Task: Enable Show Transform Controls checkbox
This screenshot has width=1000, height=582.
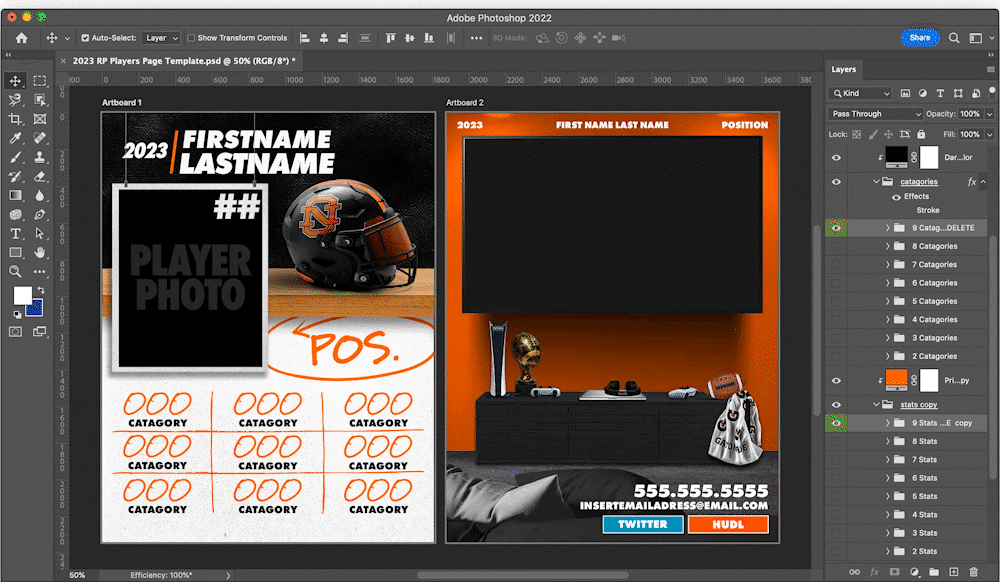Action: 191,38
